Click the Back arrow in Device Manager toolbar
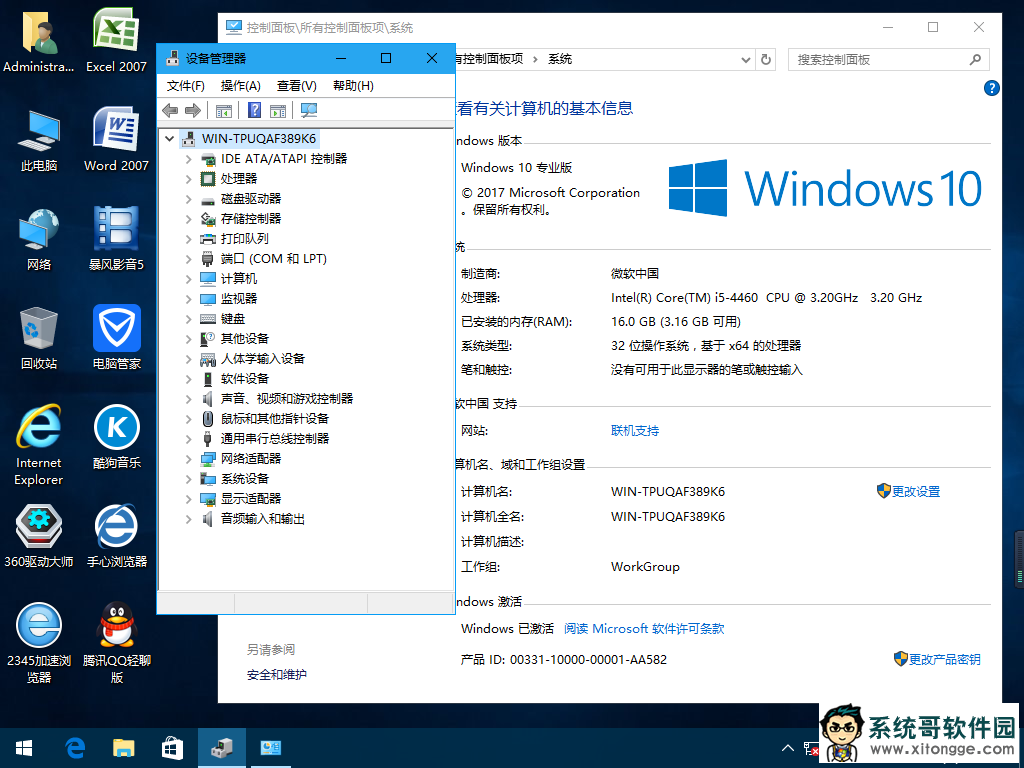This screenshot has height=768, width=1024. pyautogui.click(x=170, y=110)
